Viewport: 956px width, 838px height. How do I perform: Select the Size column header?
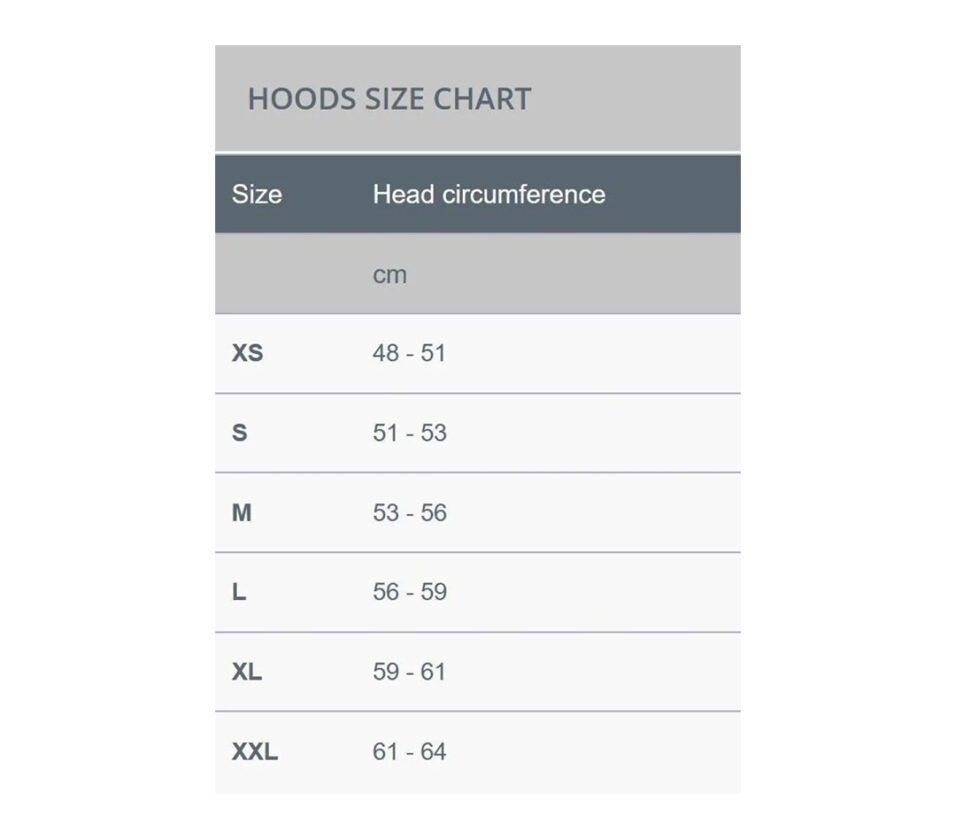(257, 195)
